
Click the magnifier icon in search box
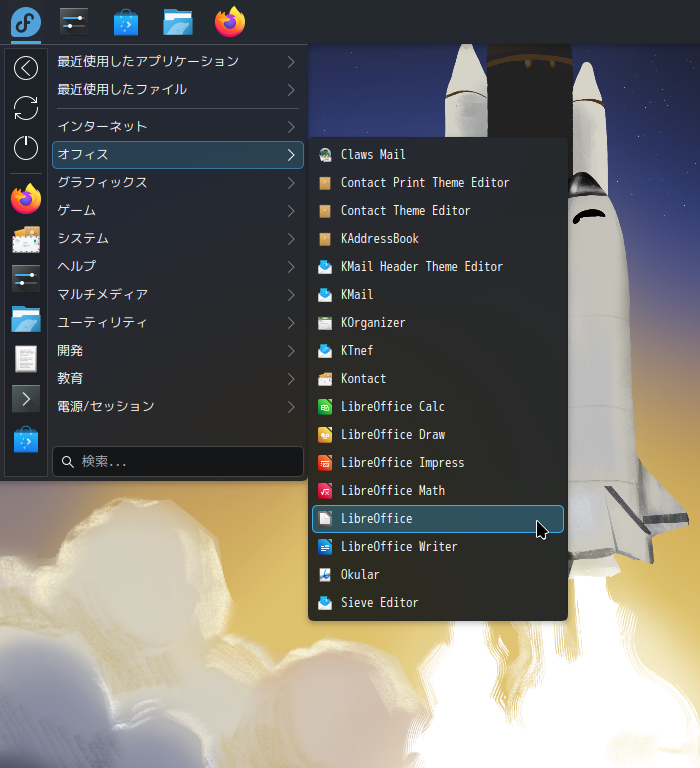click(68, 461)
